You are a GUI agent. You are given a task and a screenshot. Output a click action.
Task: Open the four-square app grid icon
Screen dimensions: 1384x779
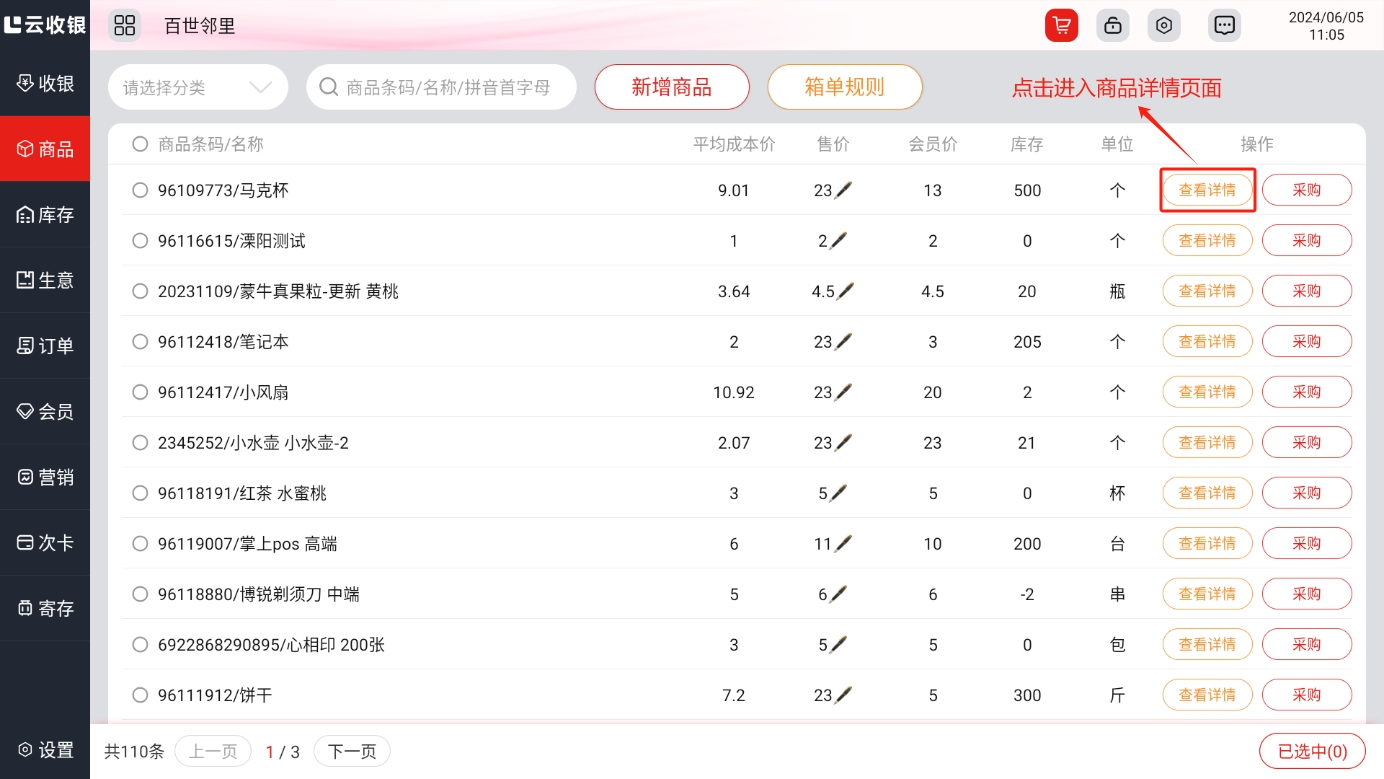124,25
